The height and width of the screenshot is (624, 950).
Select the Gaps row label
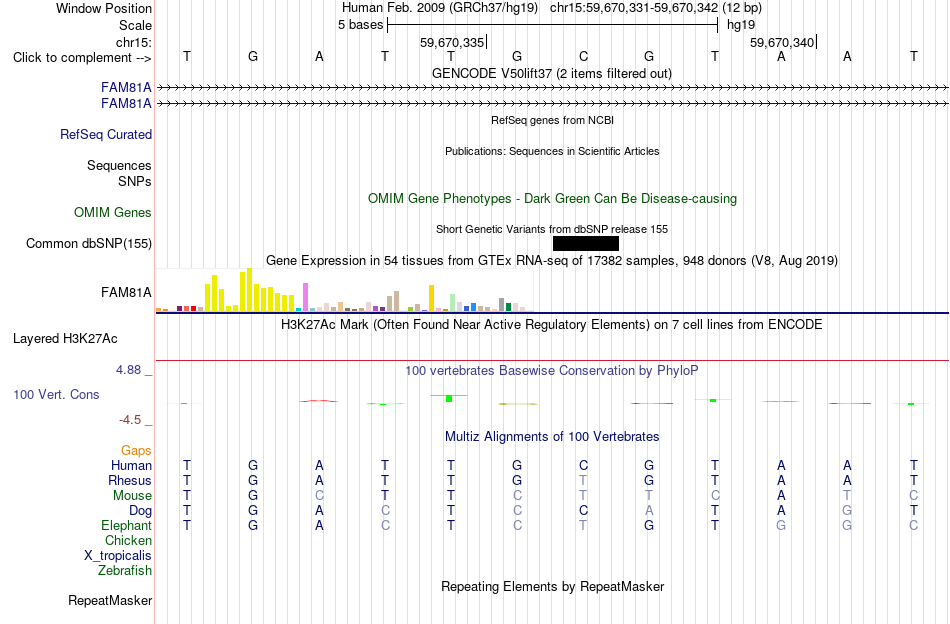point(136,450)
